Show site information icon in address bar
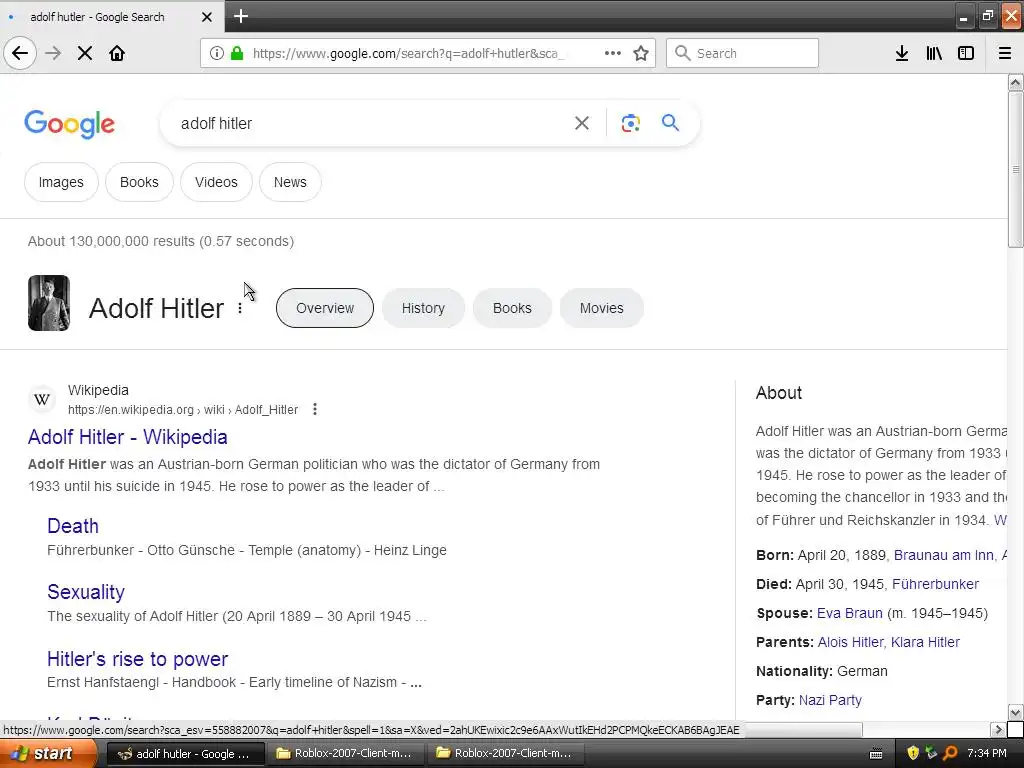 click(217, 53)
